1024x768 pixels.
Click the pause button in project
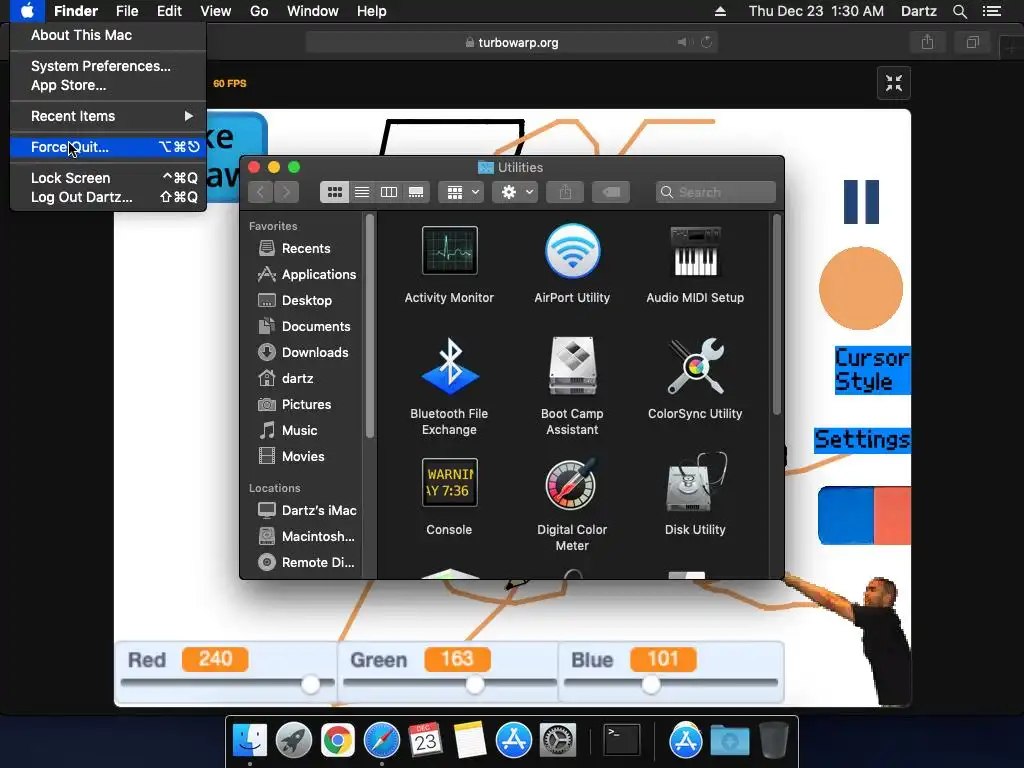(861, 202)
